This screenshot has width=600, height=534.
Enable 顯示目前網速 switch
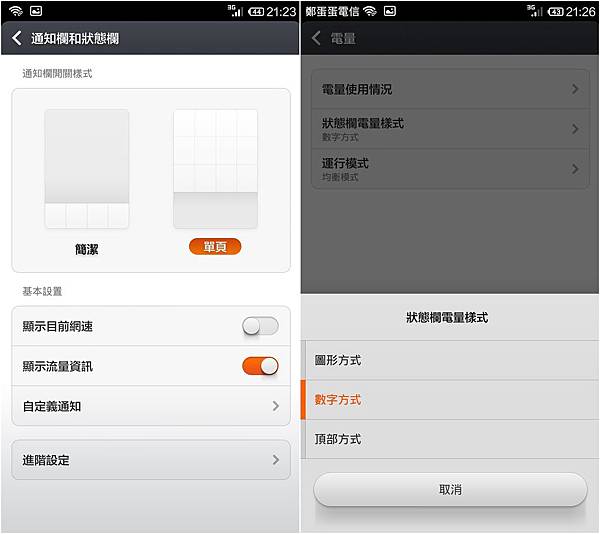pos(260,326)
